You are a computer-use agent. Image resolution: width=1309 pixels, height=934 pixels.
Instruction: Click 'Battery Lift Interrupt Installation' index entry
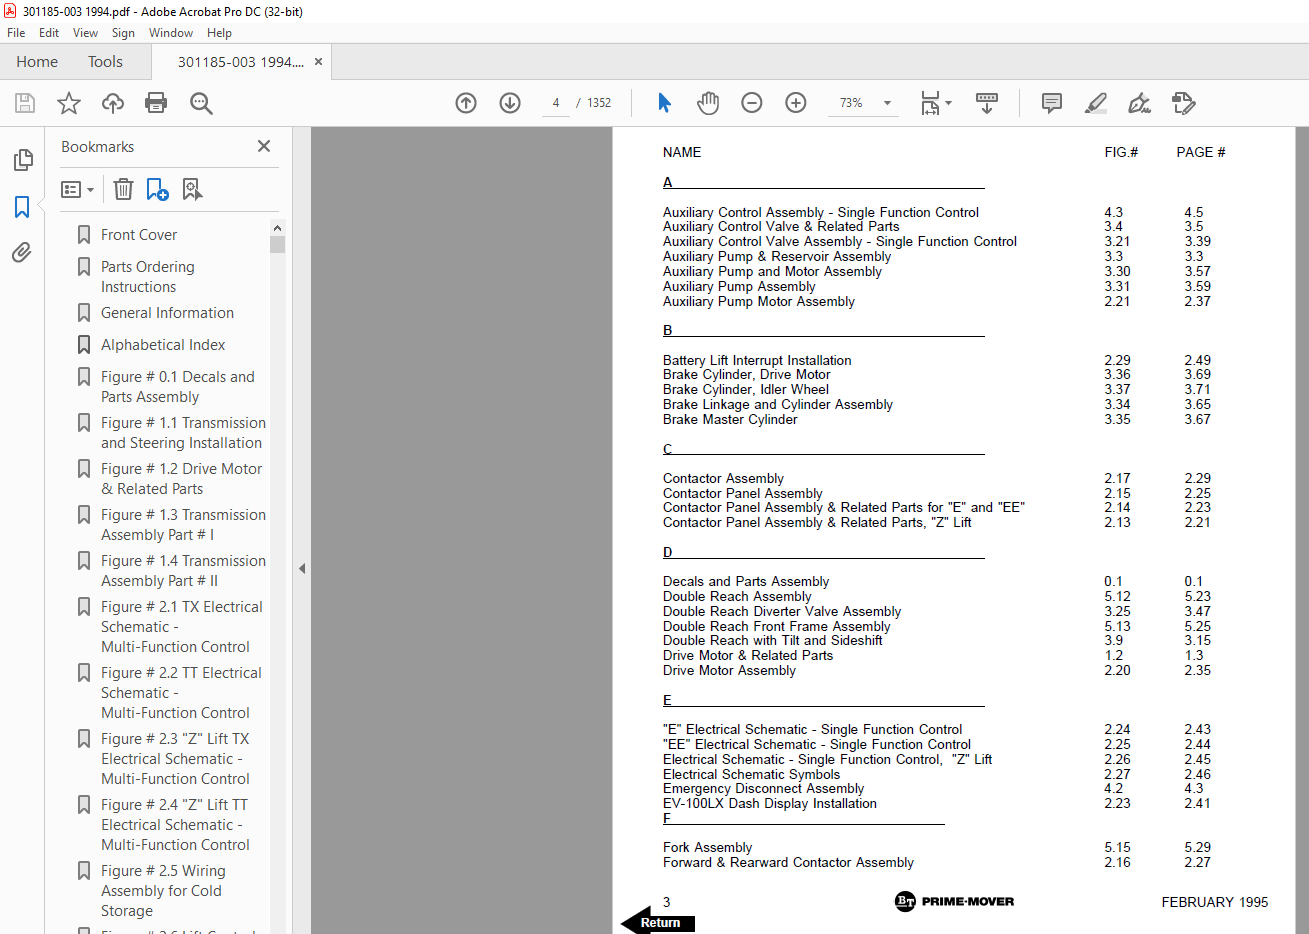point(757,360)
